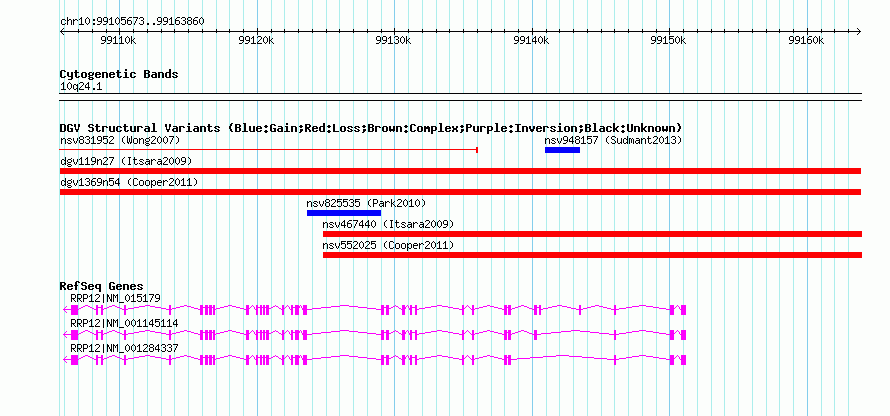Select the red dgv1369n54 loss bar
The image size is (890, 416).
[460, 192]
